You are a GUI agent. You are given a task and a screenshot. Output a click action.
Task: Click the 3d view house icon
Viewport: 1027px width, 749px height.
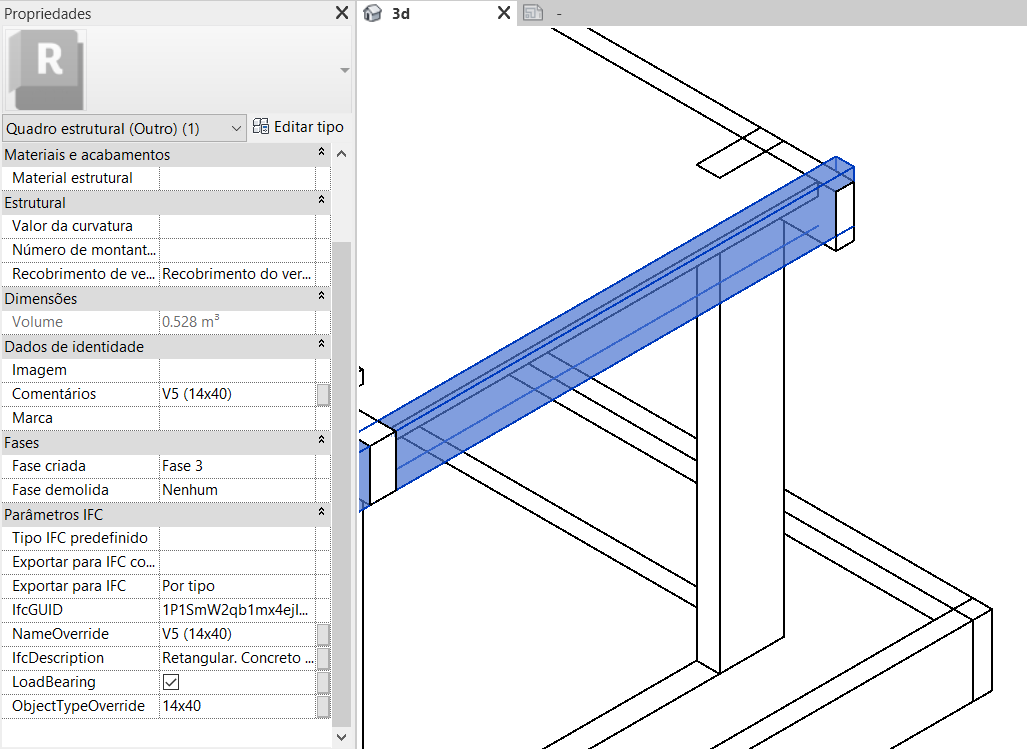pyautogui.click(x=372, y=13)
